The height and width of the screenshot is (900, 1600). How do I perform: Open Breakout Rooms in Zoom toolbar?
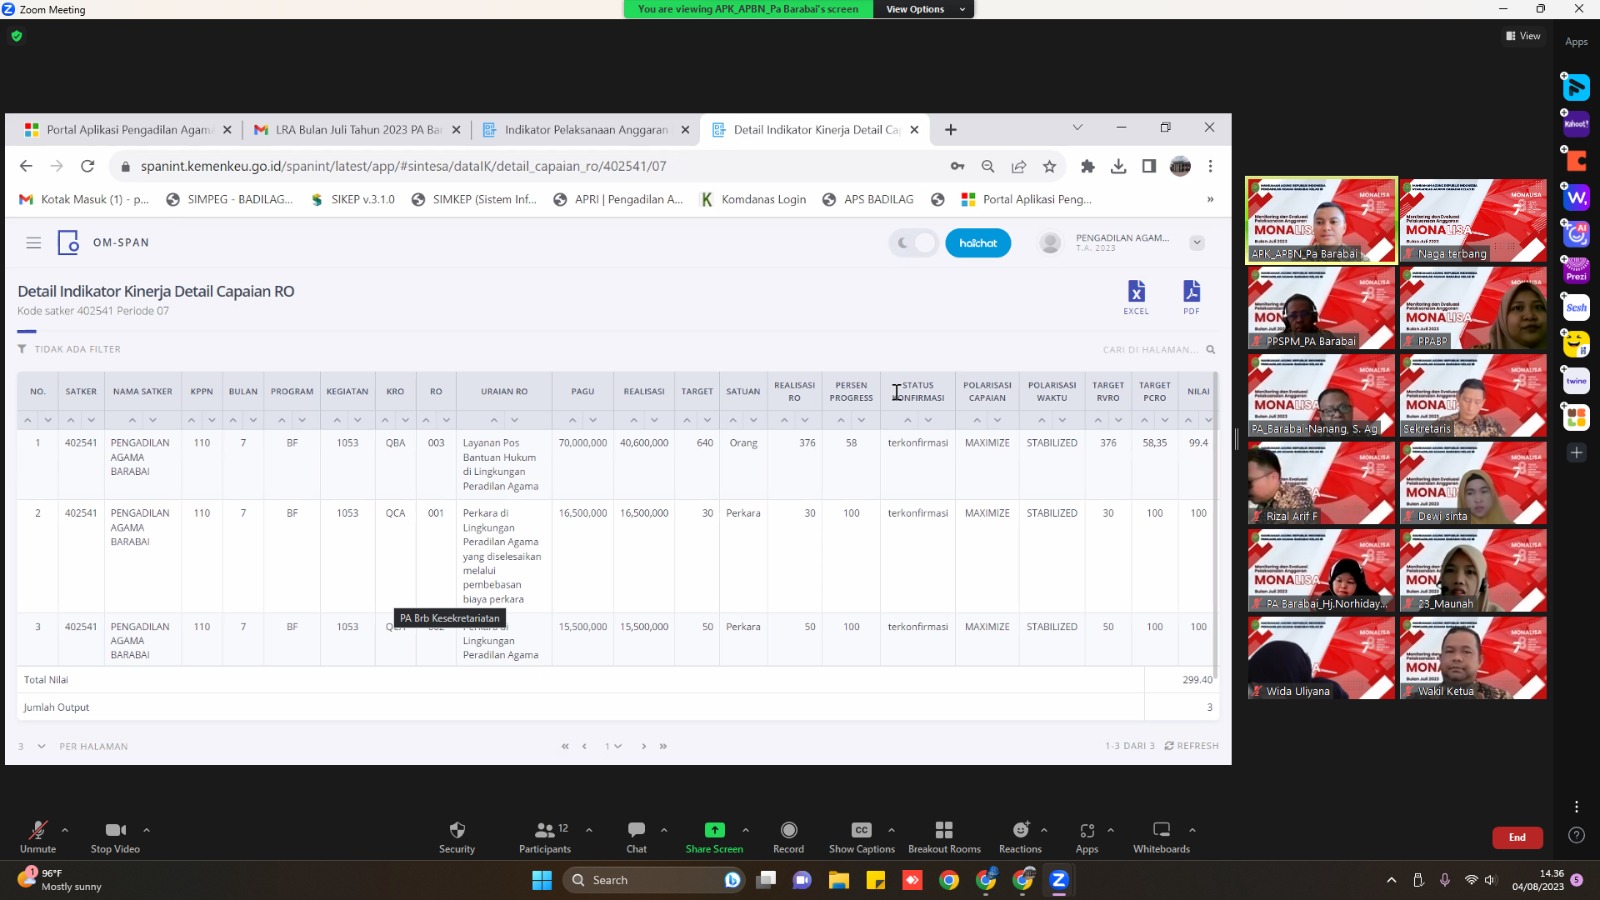pyautogui.click(x=944, y=830)
